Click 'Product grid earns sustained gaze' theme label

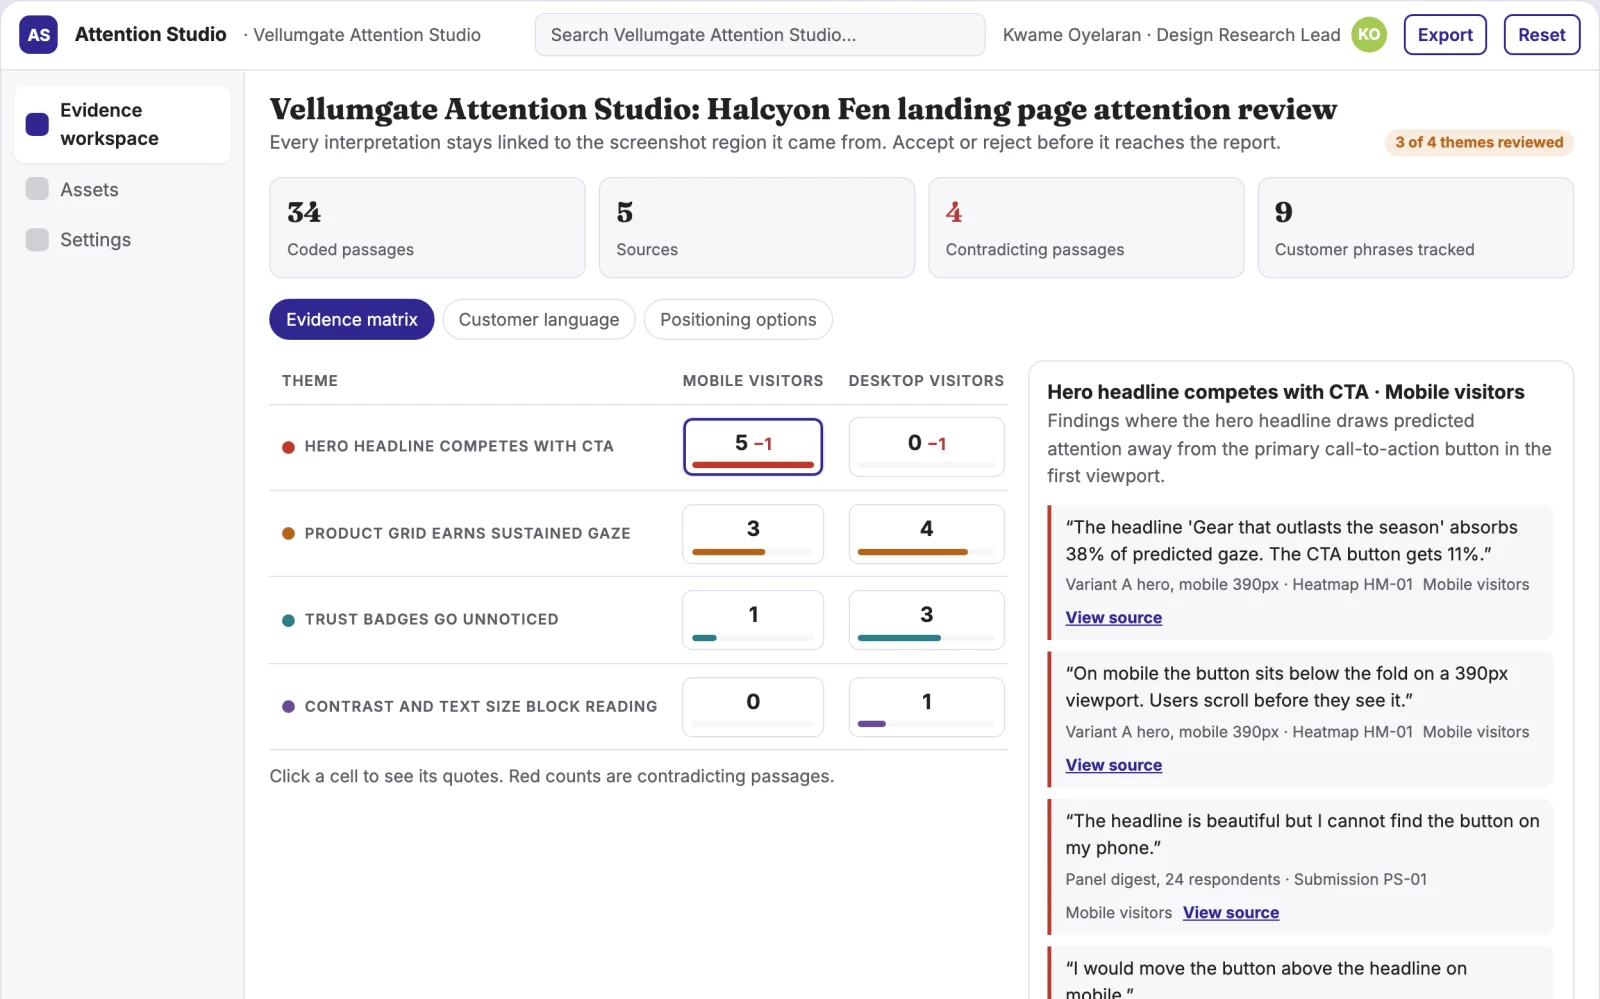(x=467, y=533)
